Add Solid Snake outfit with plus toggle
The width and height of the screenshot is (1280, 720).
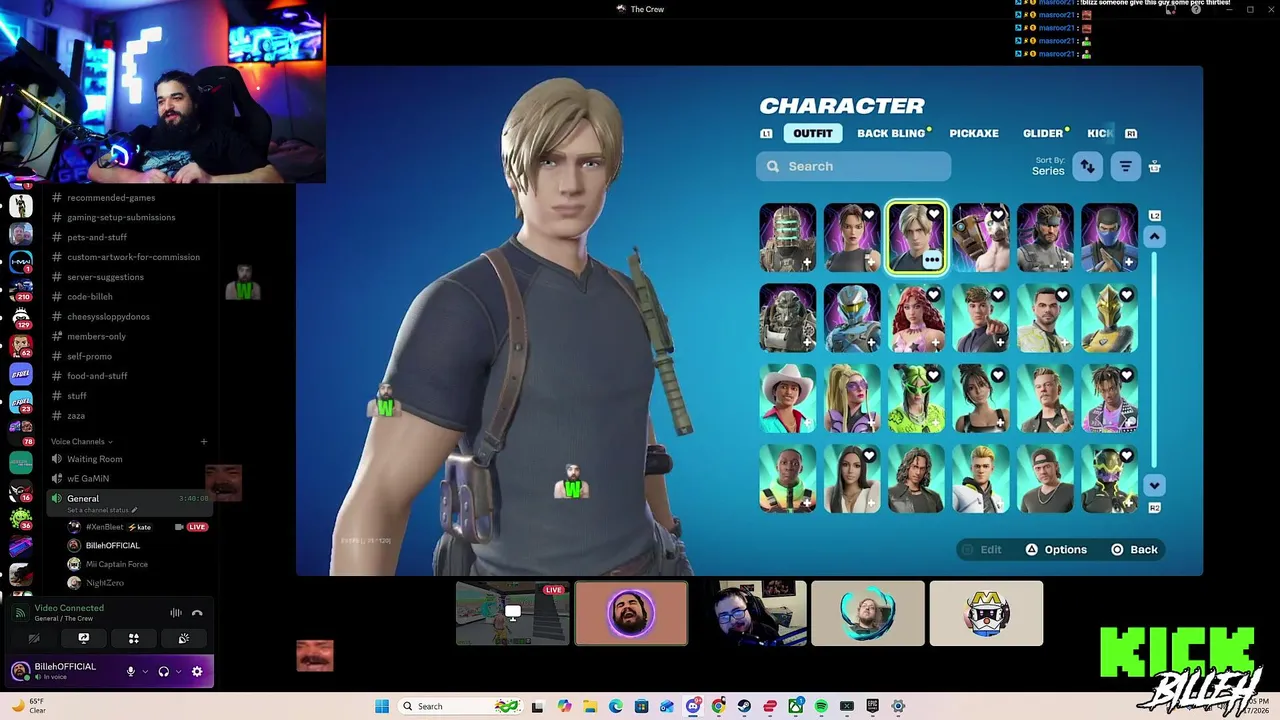[x=1065, y=263]
